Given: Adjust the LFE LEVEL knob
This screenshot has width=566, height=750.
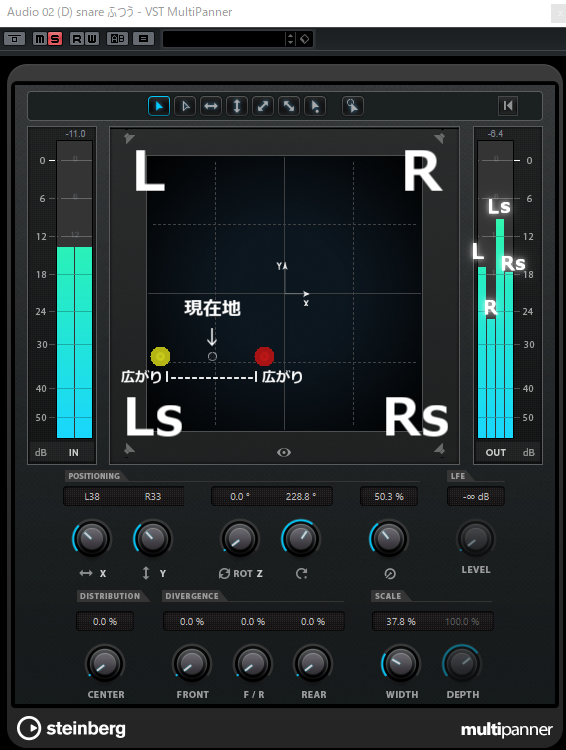Looking at the screenshot, I should pyautogui.click(x=476, y=539).
